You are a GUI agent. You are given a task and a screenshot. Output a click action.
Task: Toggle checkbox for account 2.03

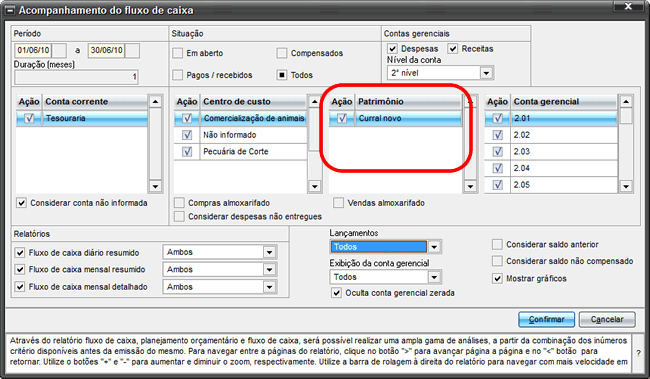tap(497, 151)
